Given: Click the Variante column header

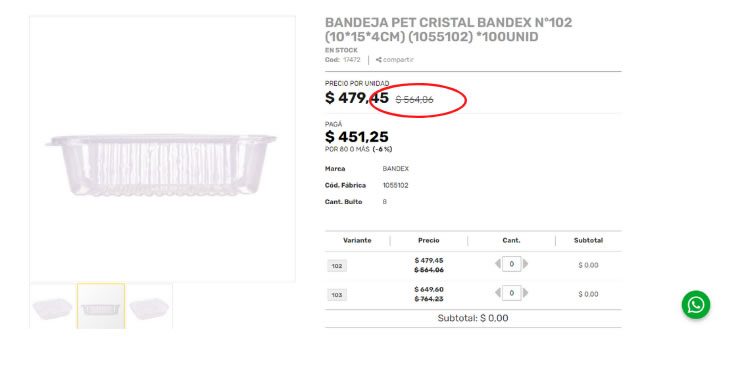Looking at the screenshot, I should [357, 241].
